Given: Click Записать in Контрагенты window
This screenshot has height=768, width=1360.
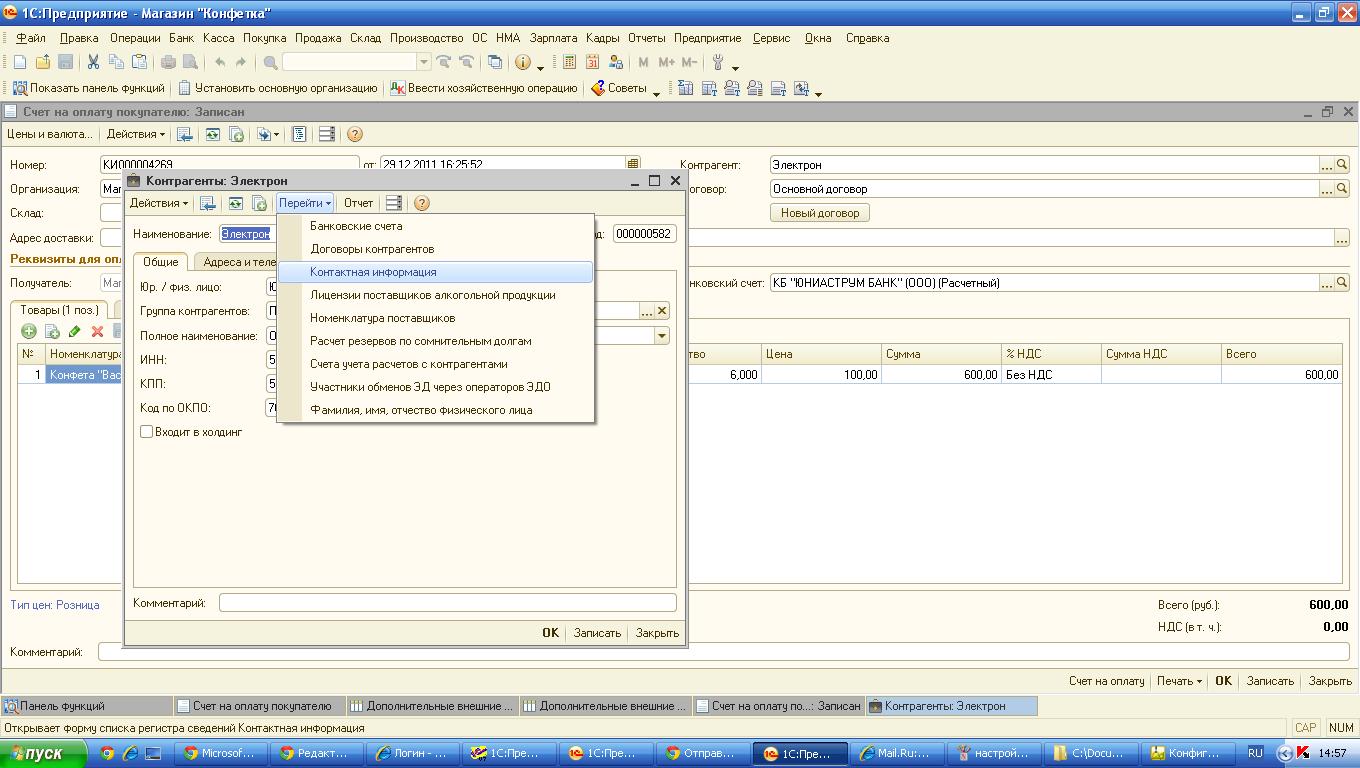Looking at the screenshot, I should (597, 633).
